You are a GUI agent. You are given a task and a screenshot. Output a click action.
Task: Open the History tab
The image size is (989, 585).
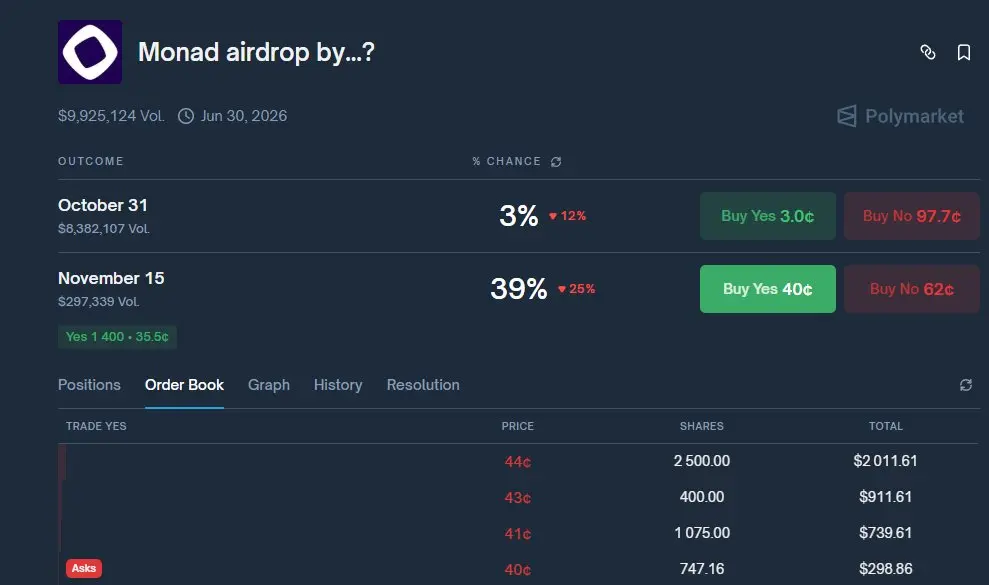(x=338, y=385)
